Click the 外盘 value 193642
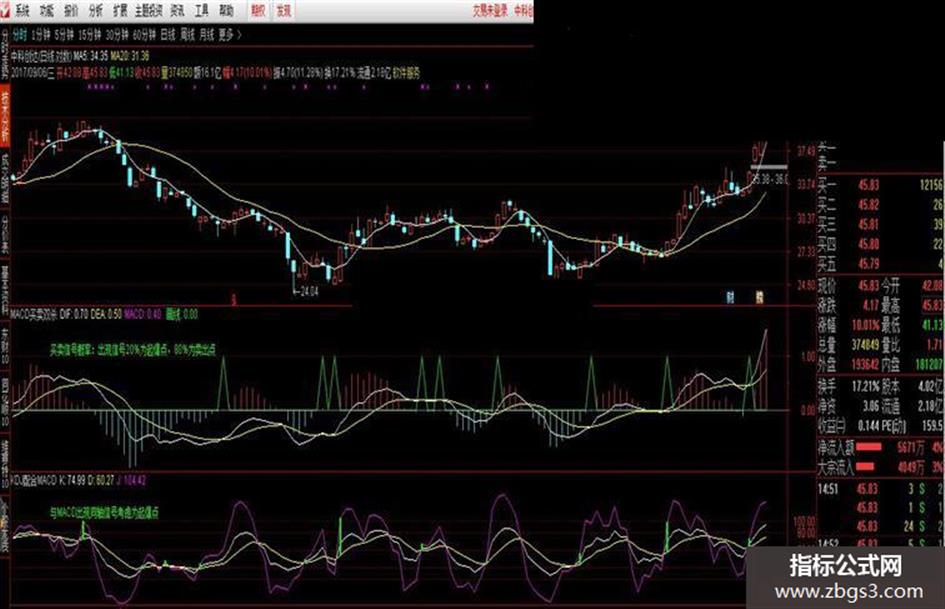 click(865, 364)
